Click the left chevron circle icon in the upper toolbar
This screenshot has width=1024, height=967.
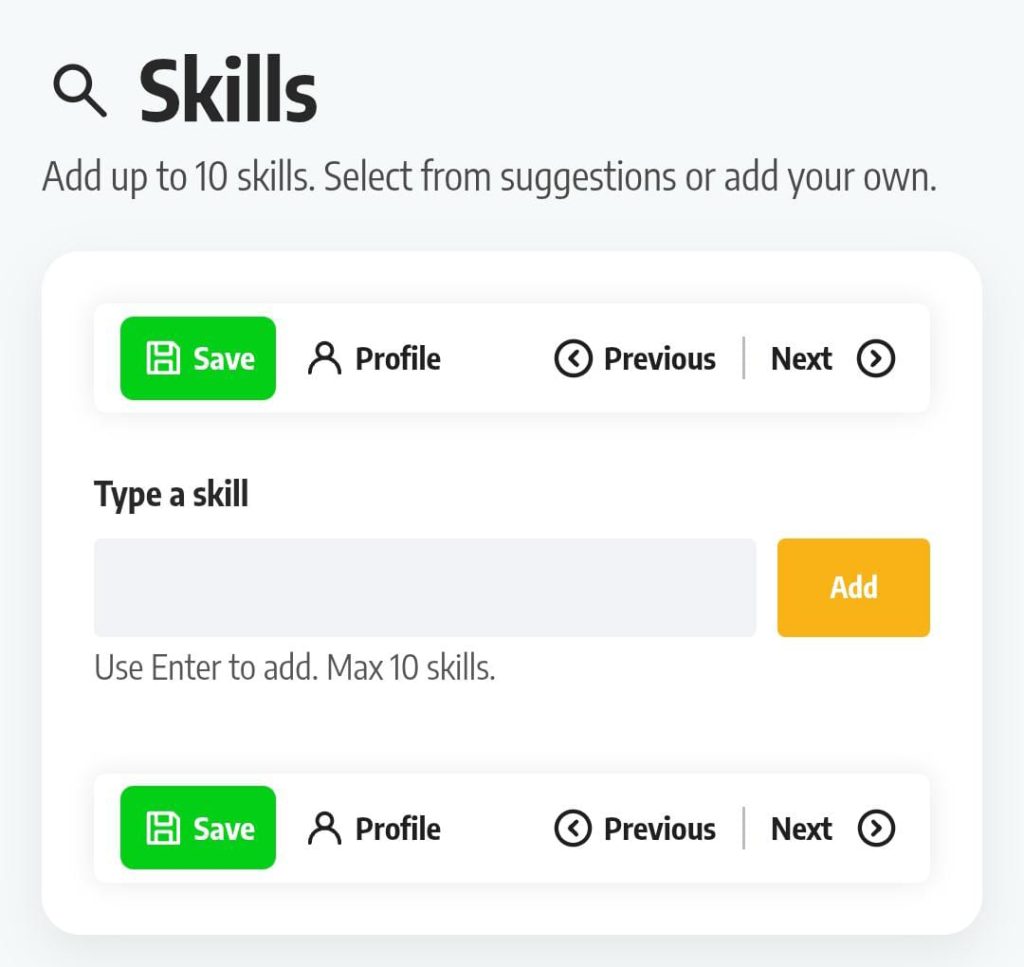pos(573,359)
